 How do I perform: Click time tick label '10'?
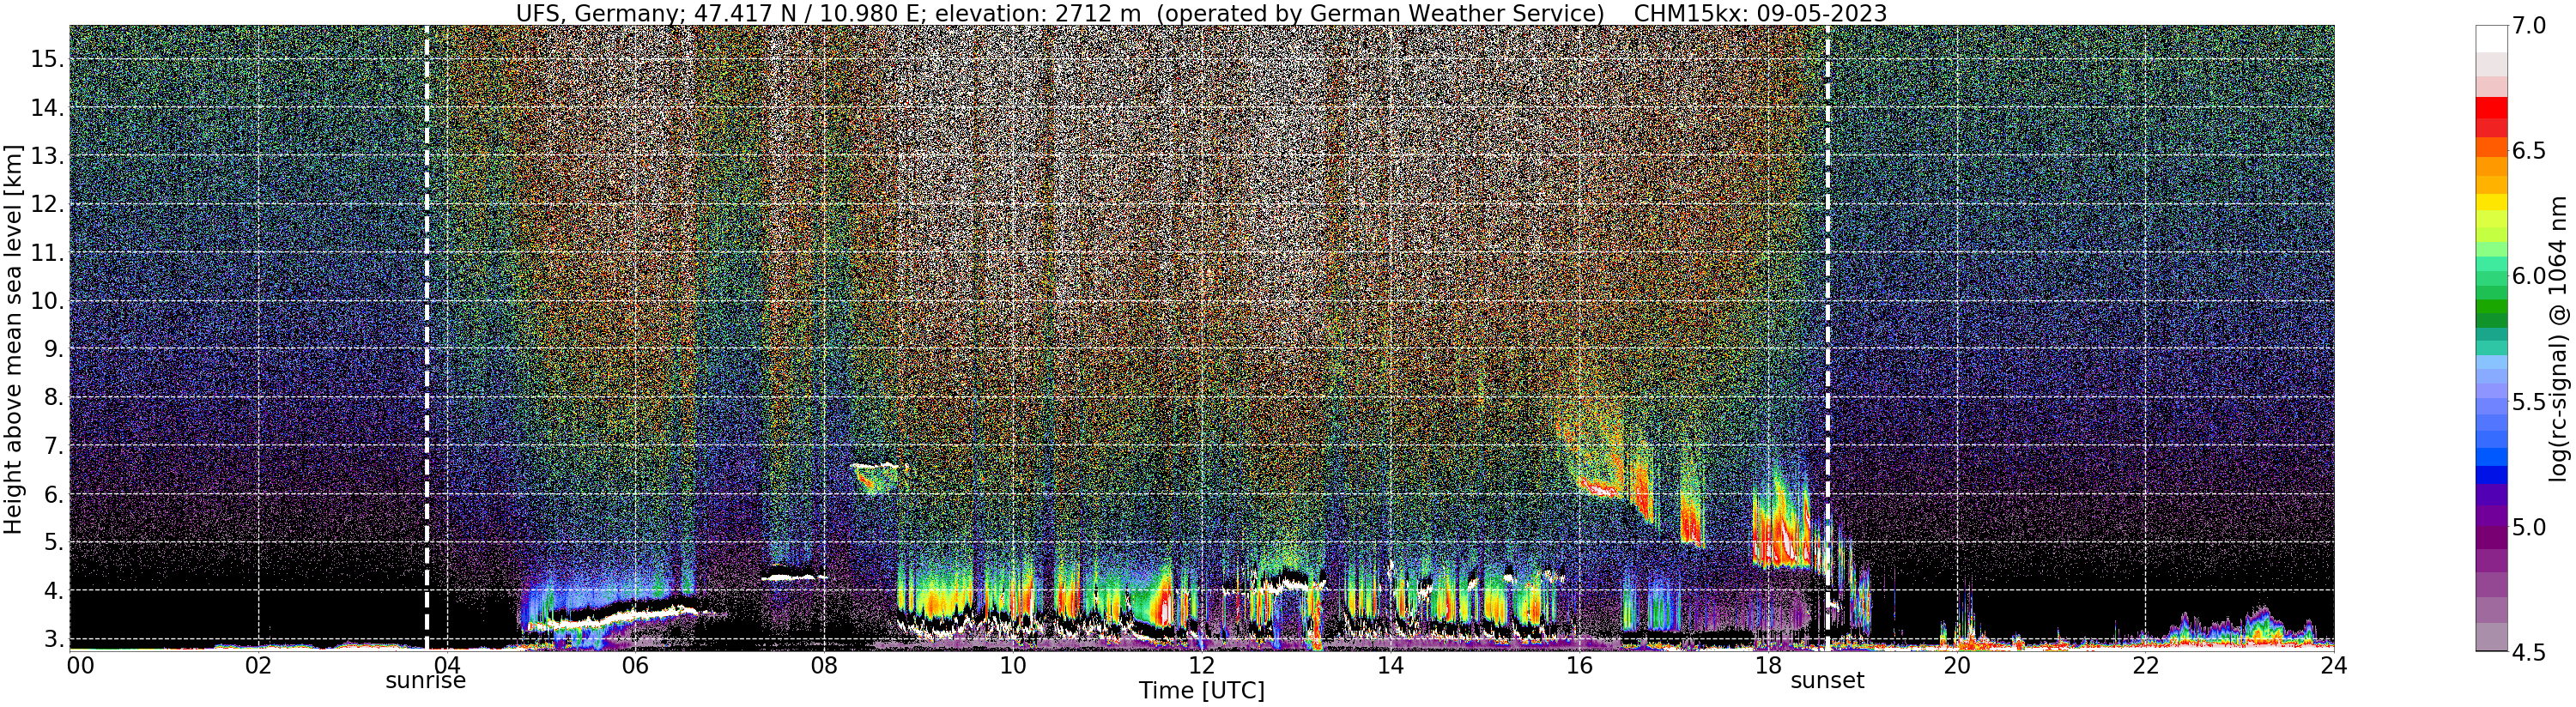(1013, 665)
